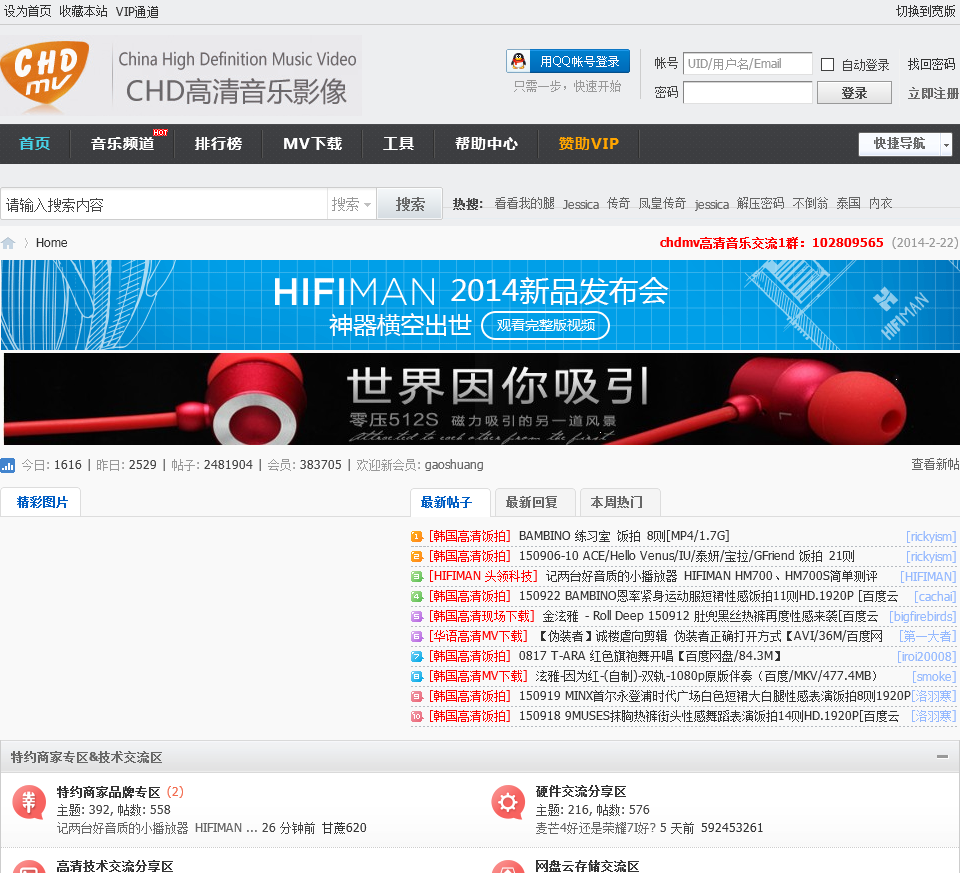This screenshot has height=873, width=960.
Task: Open 音乐频道 navigation item
Action: 122,144
